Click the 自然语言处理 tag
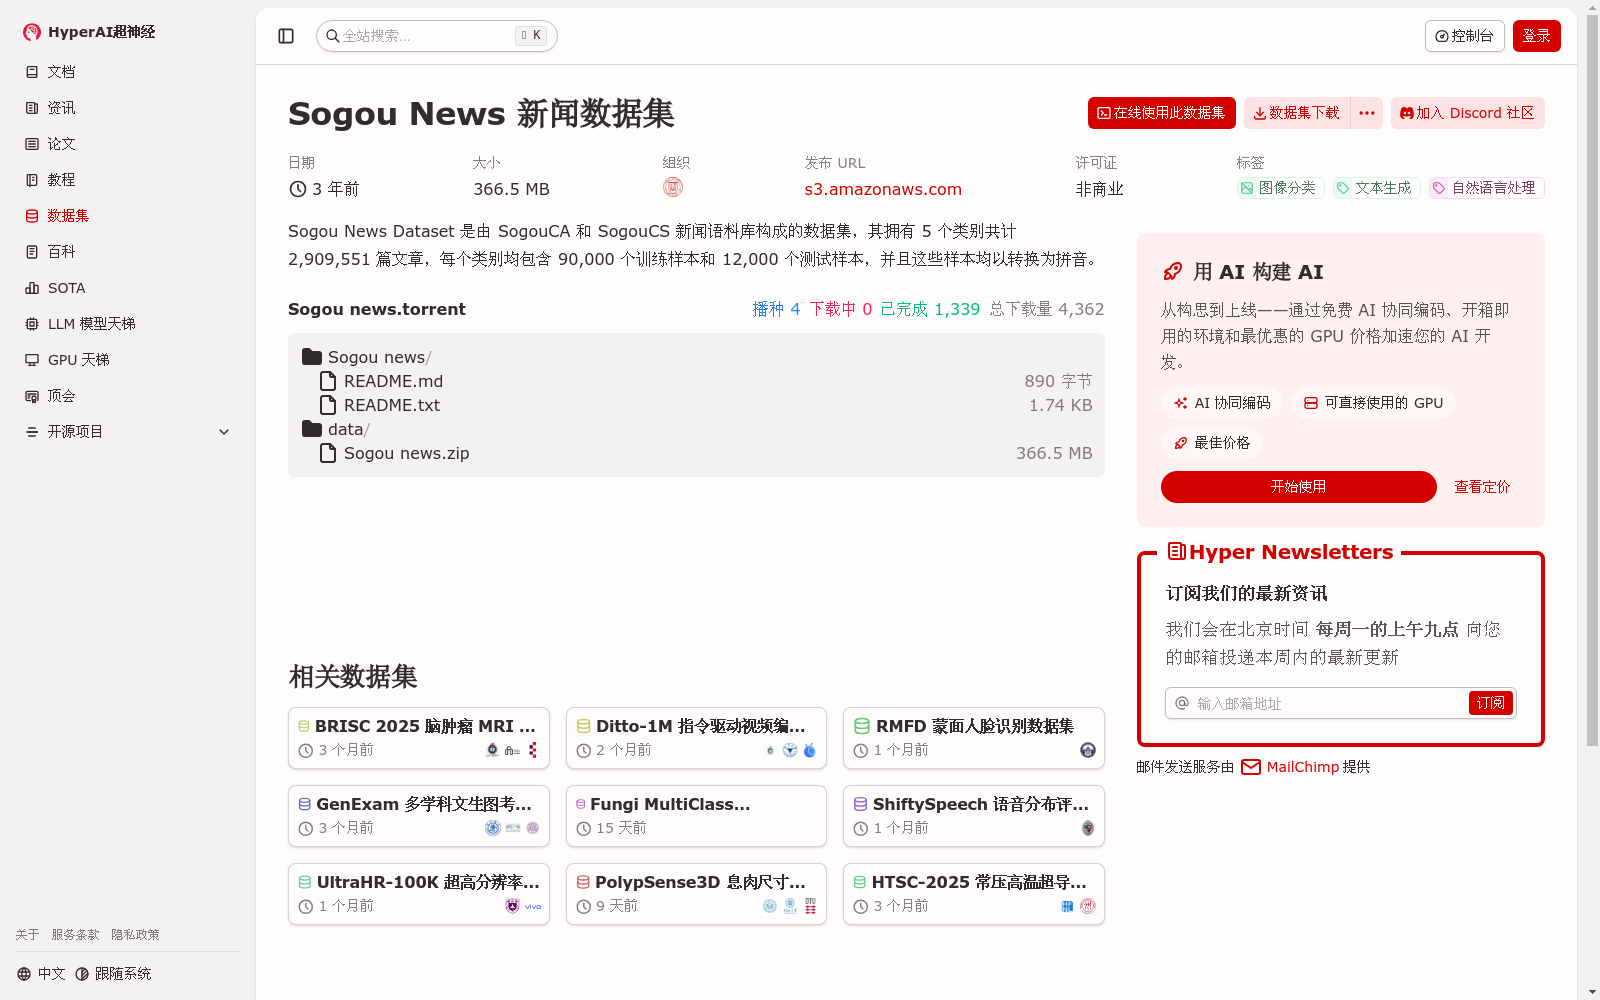Image resolution: width=1600 pixels, height=1000 pixels. click(x=1486, y=188)
